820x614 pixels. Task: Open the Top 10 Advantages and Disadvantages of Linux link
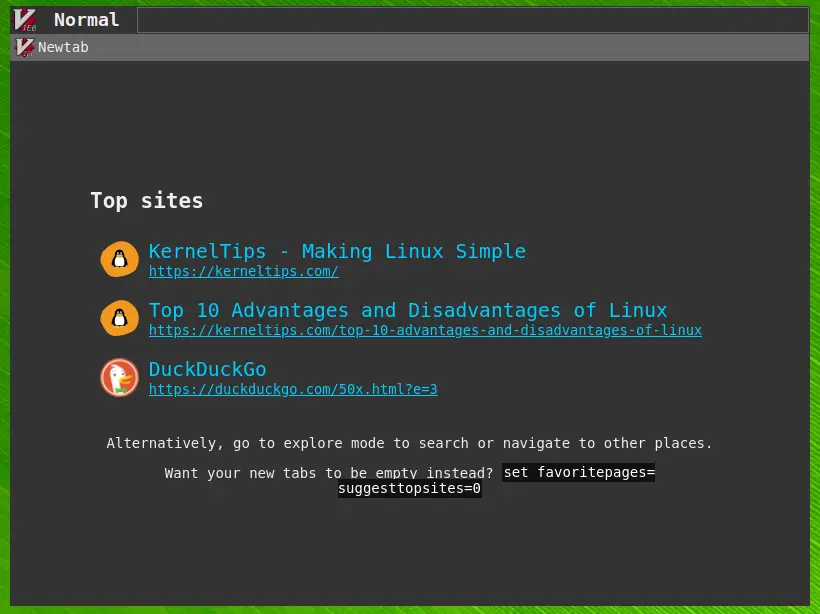408,310
